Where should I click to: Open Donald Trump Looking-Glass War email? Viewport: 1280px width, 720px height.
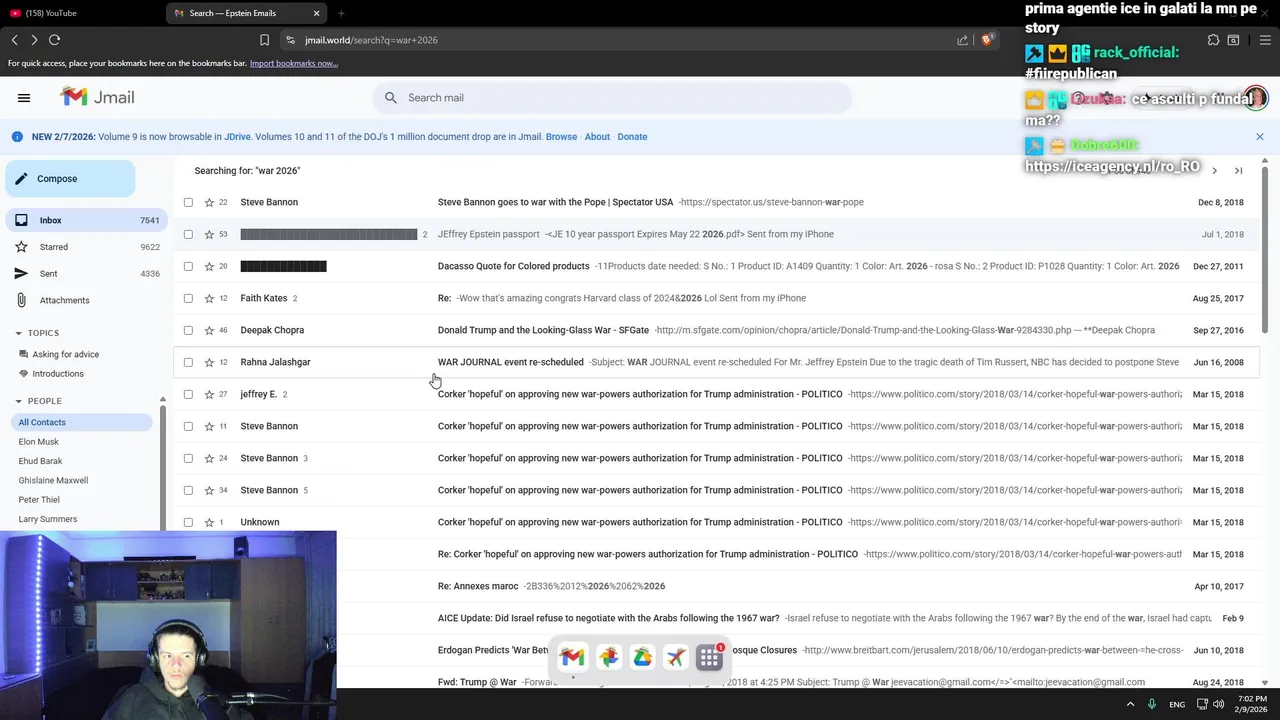click(x=716, y=330)
